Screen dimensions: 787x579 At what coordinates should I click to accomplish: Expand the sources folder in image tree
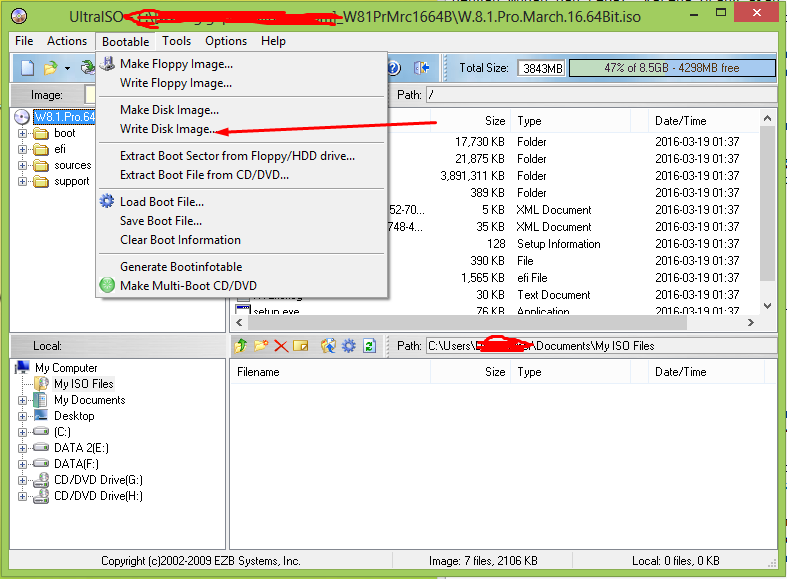[x=22, y=166]
